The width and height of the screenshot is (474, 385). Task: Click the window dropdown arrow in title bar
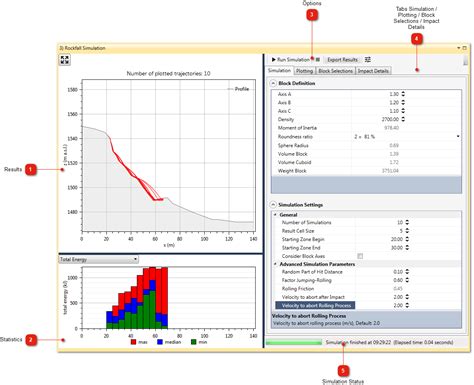tap(459, 48)
